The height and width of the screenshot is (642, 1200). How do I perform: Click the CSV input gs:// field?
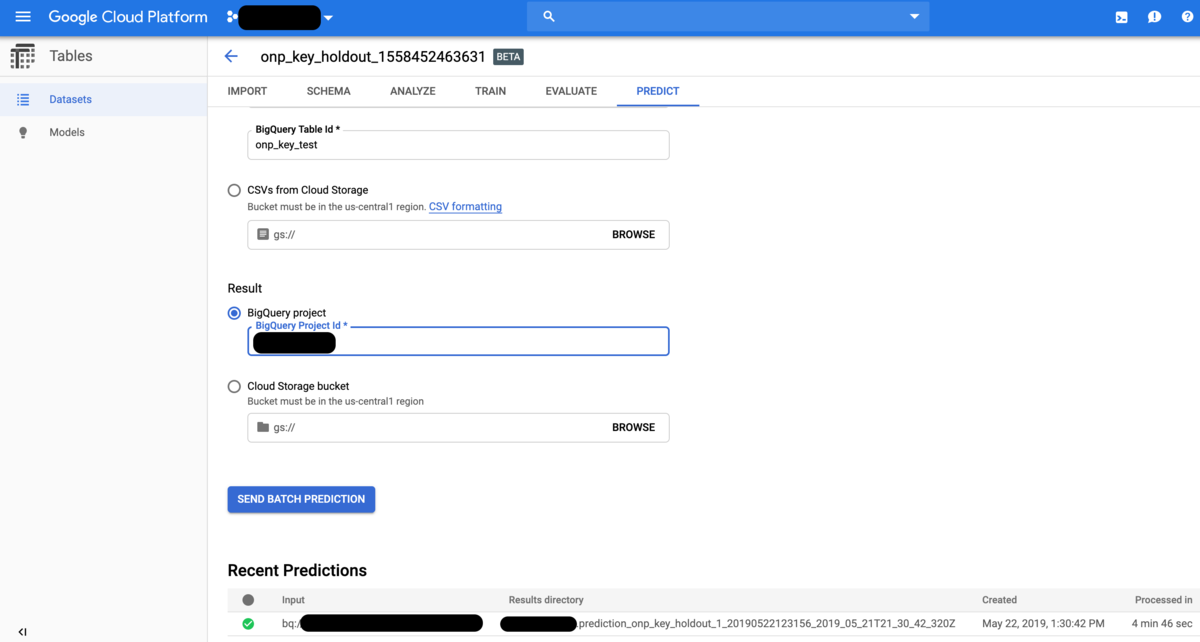pyautogui.click(x=458, y=235)
